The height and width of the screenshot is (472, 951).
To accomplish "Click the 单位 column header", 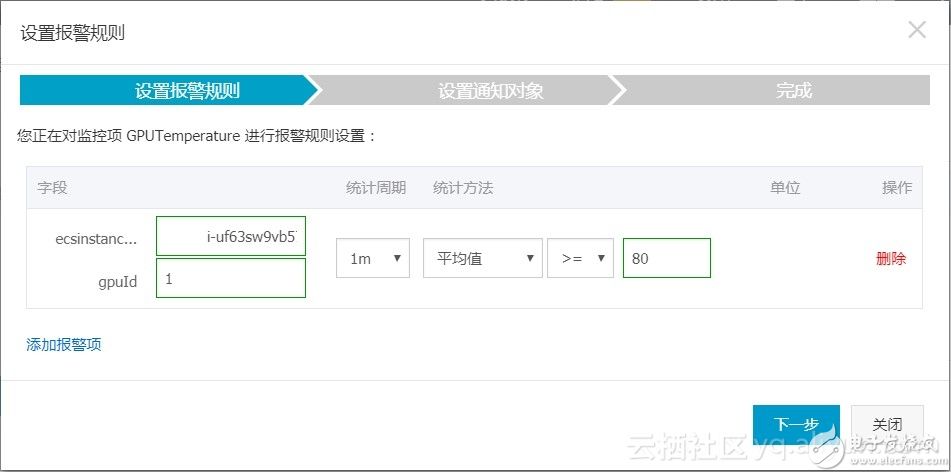I will [785, 187].
